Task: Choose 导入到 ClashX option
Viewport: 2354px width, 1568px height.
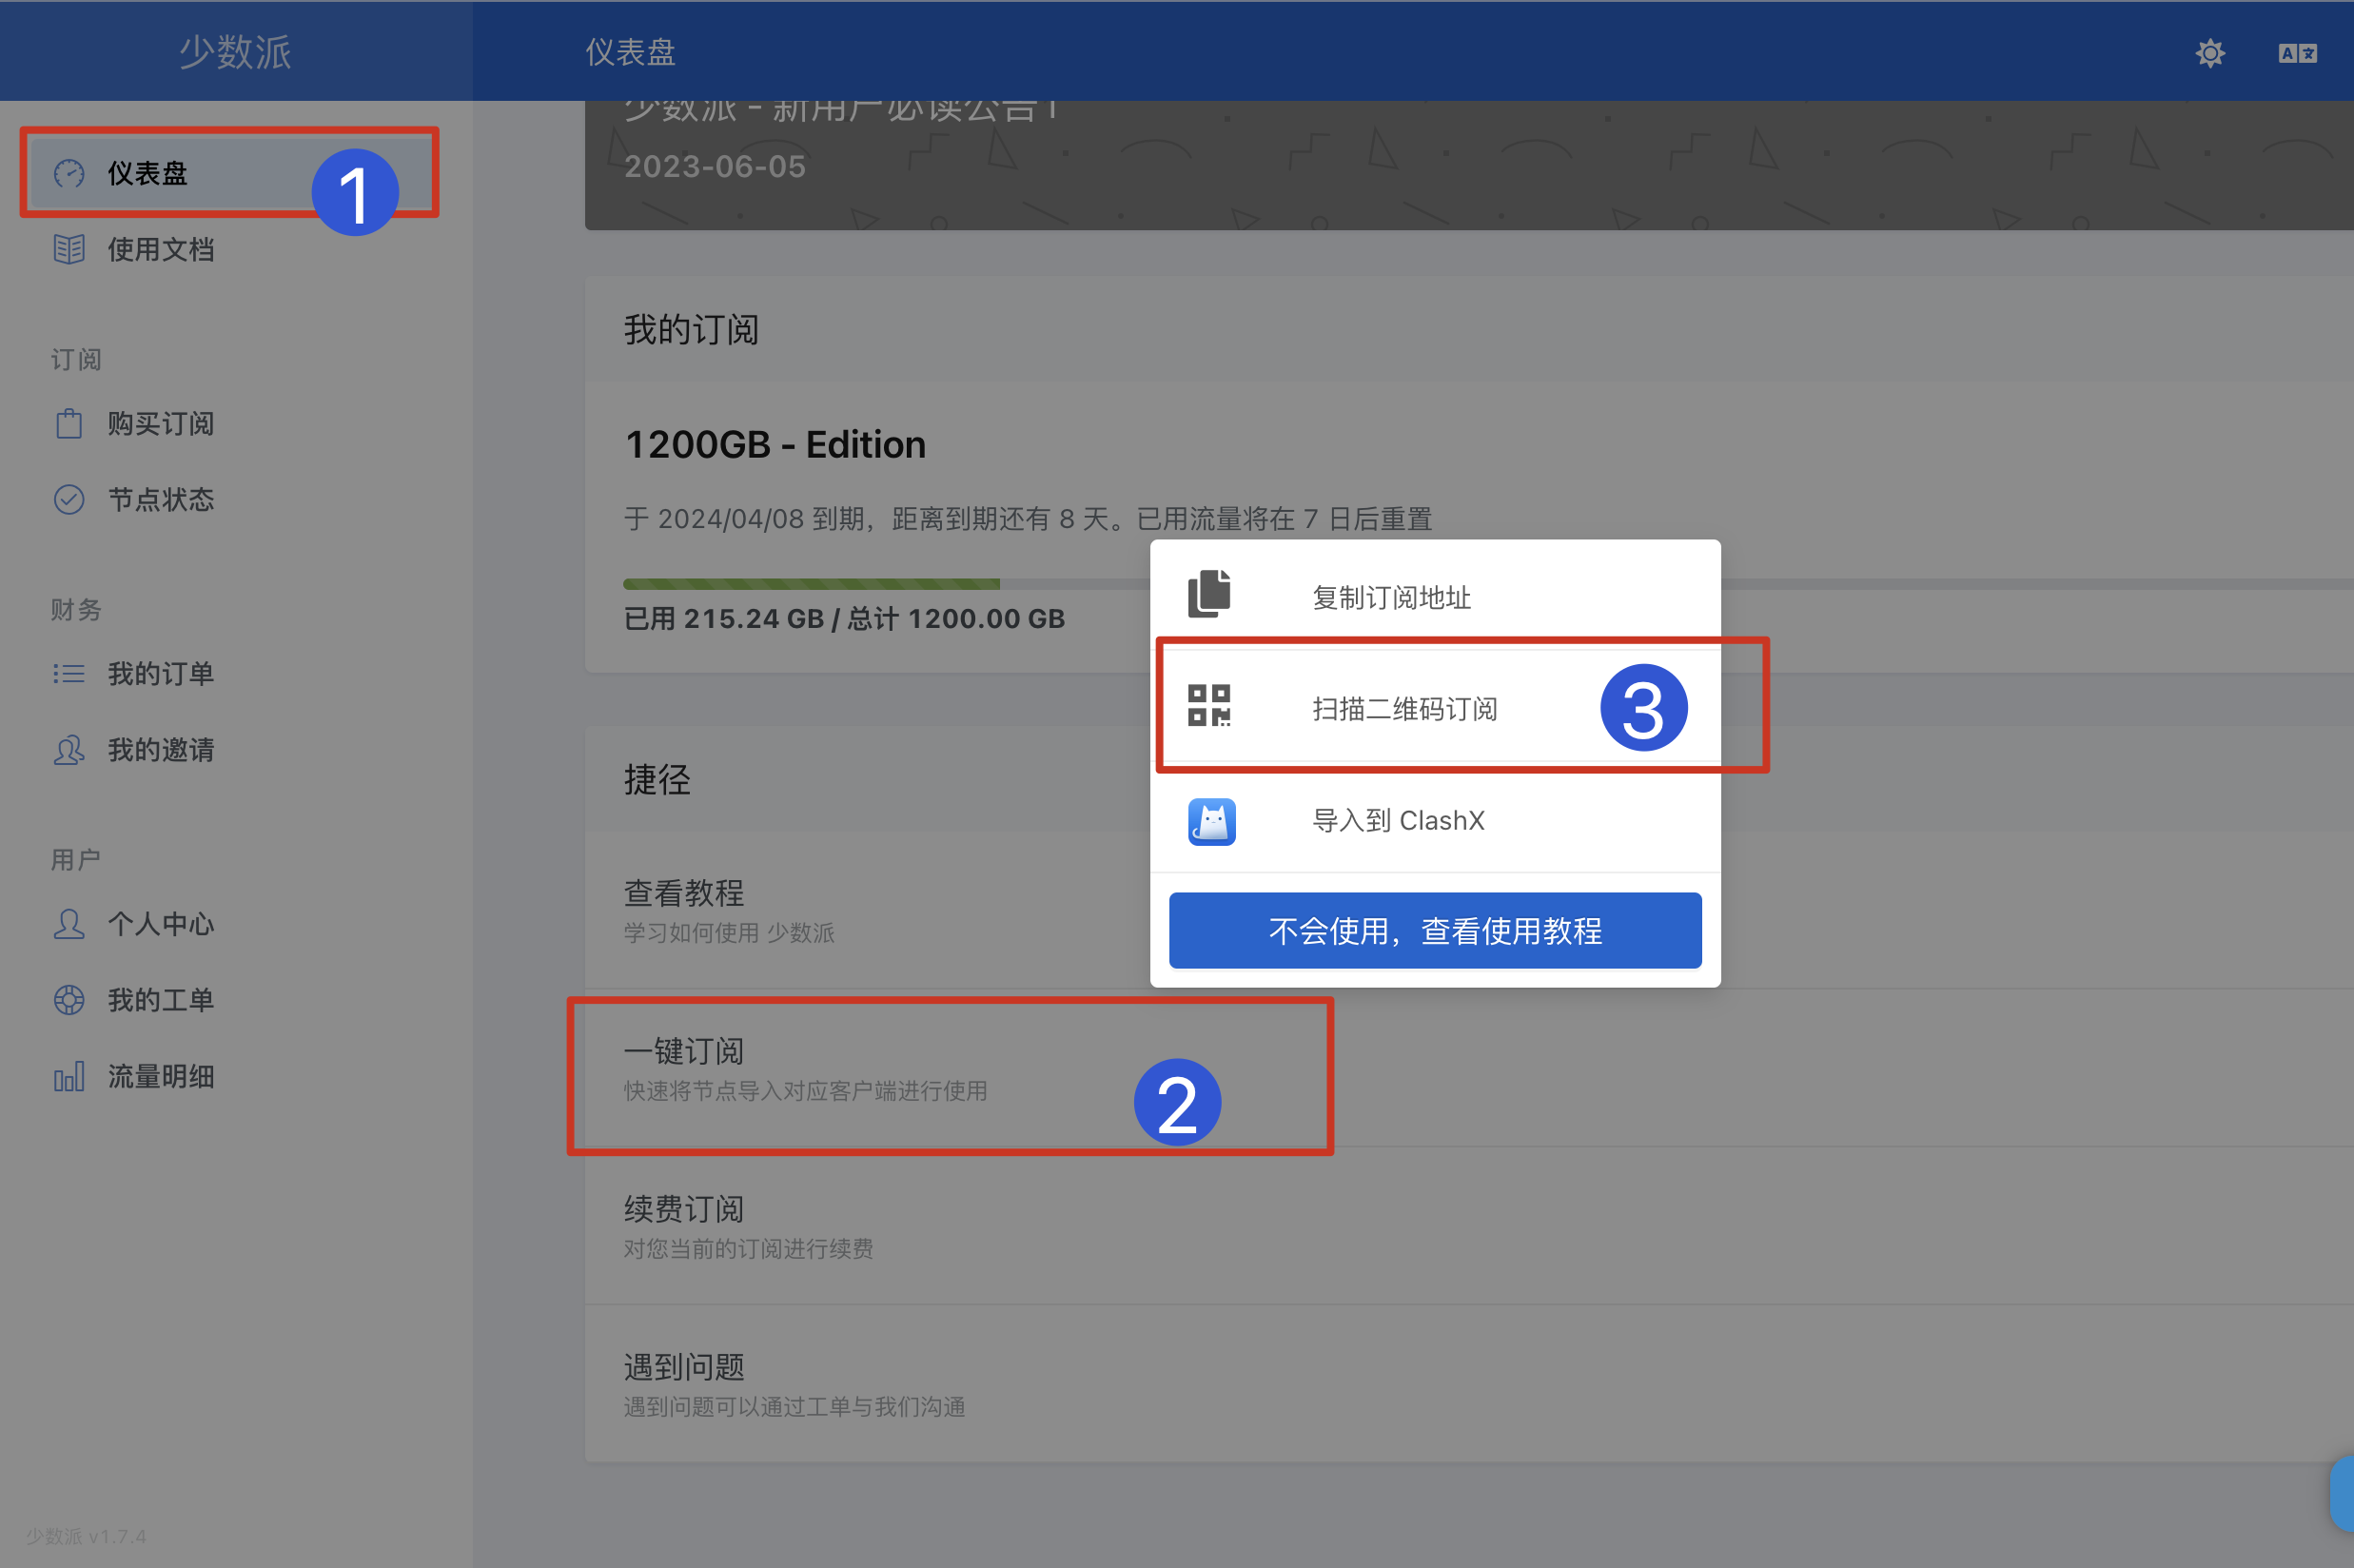Action: click(1398, 821)
